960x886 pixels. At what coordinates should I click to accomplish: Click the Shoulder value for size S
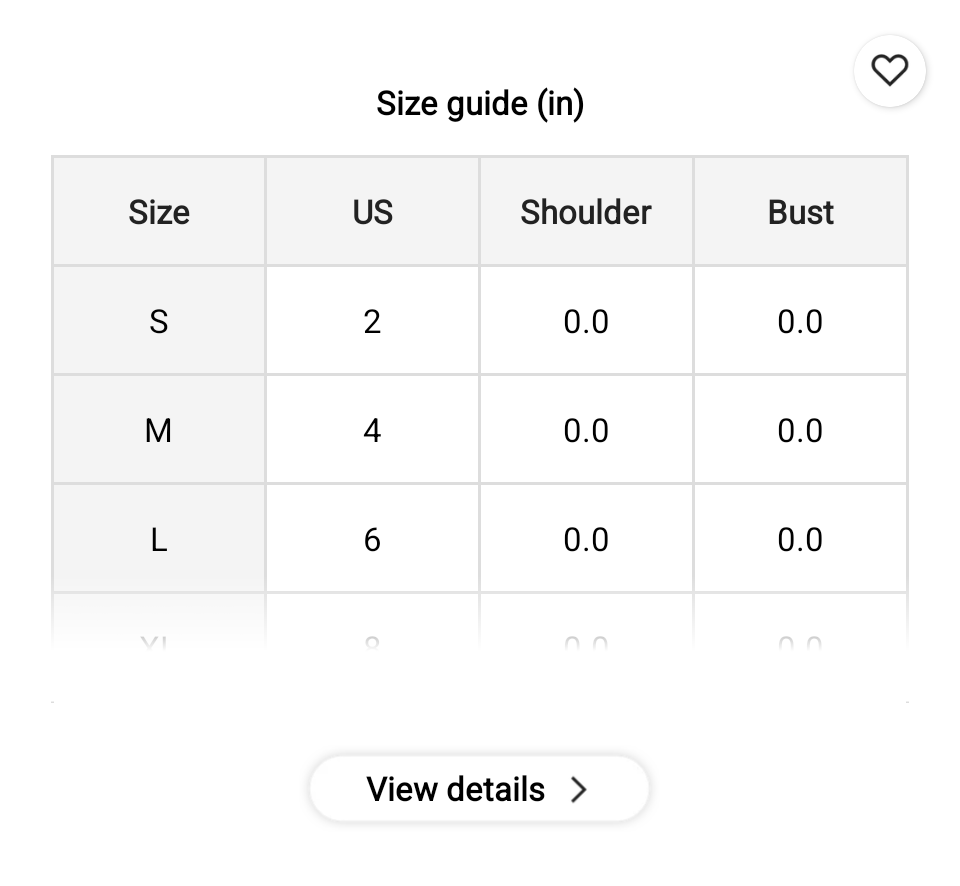[x=586, y=322]
